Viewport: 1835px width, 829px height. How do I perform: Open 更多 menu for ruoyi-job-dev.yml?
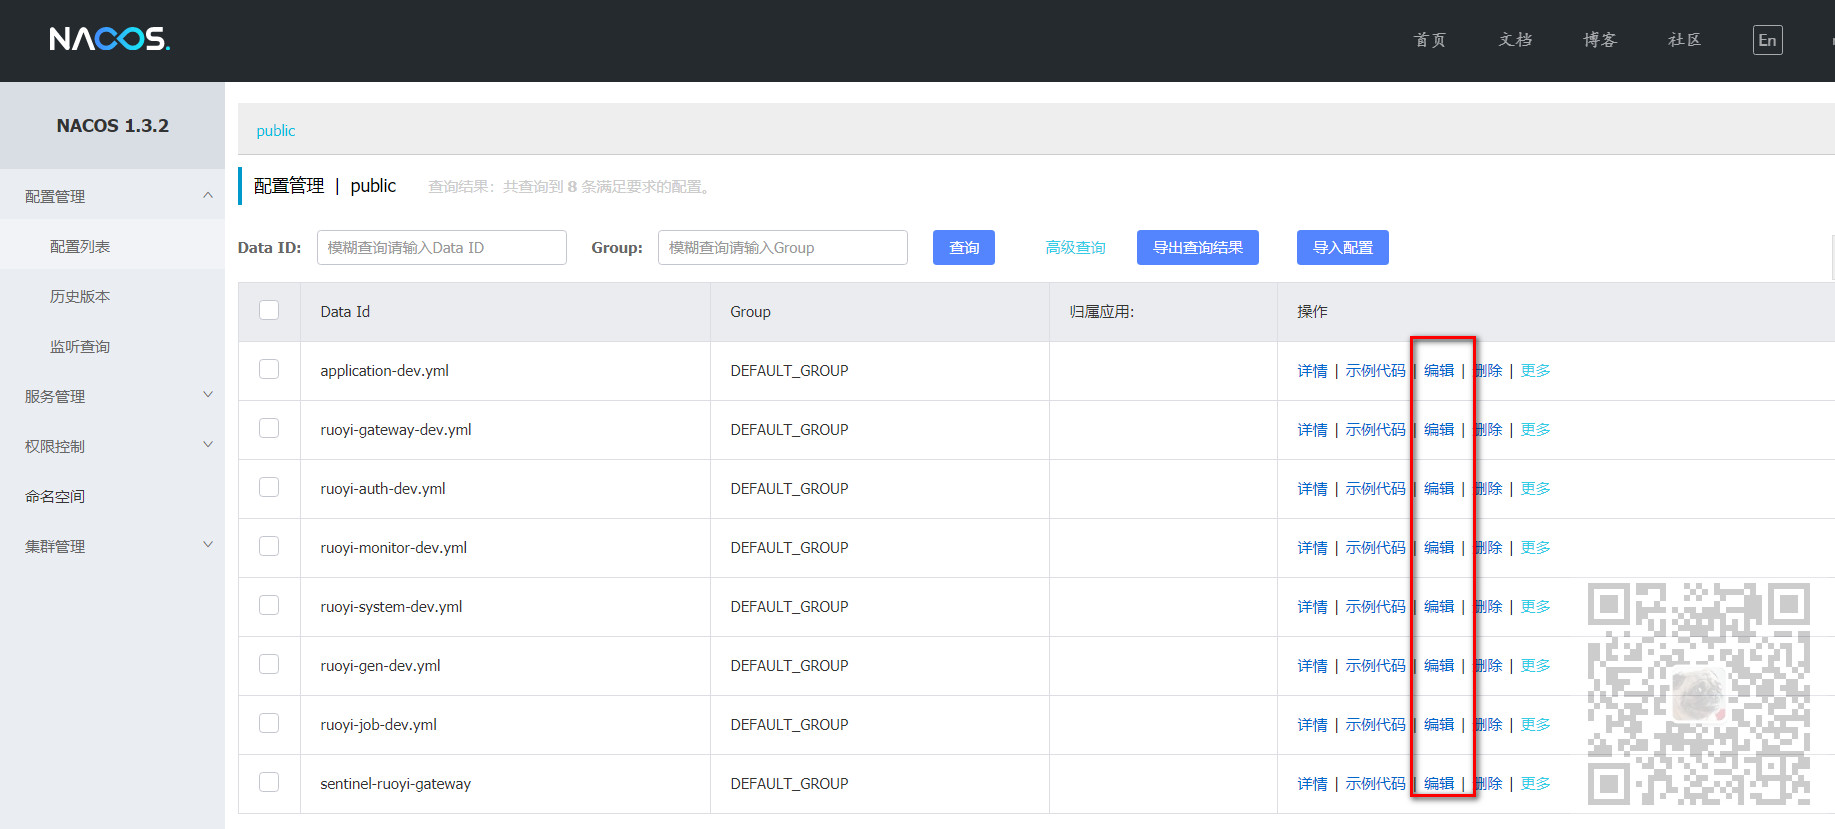click(1535, 725)
